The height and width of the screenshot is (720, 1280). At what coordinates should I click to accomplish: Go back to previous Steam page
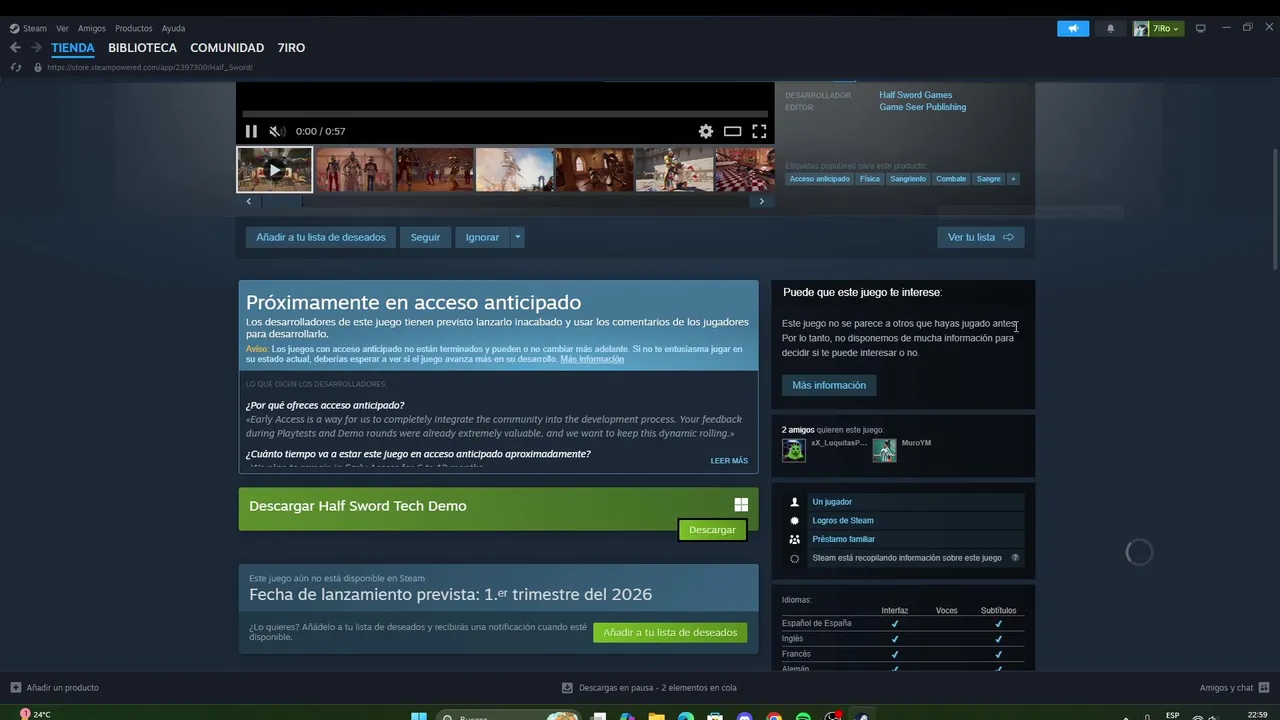pos(15,47)
